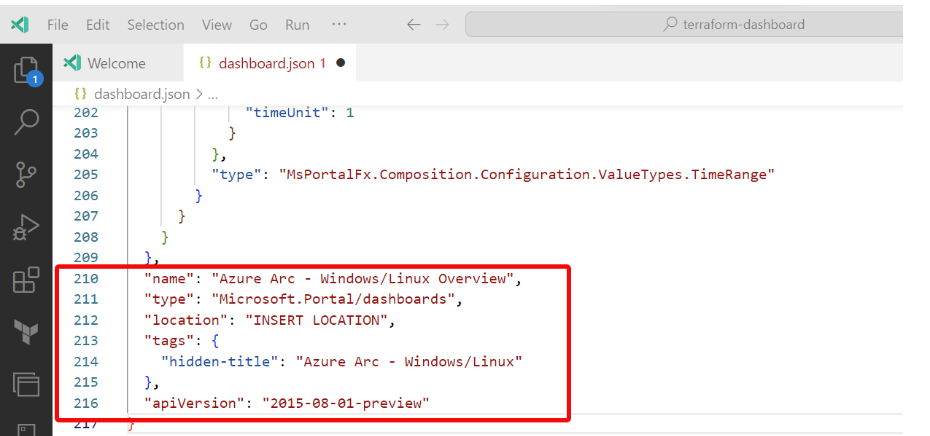The height and width of the screenshot is (436, 930).
Task: Open the File menu
Action: tap(58, 25)
